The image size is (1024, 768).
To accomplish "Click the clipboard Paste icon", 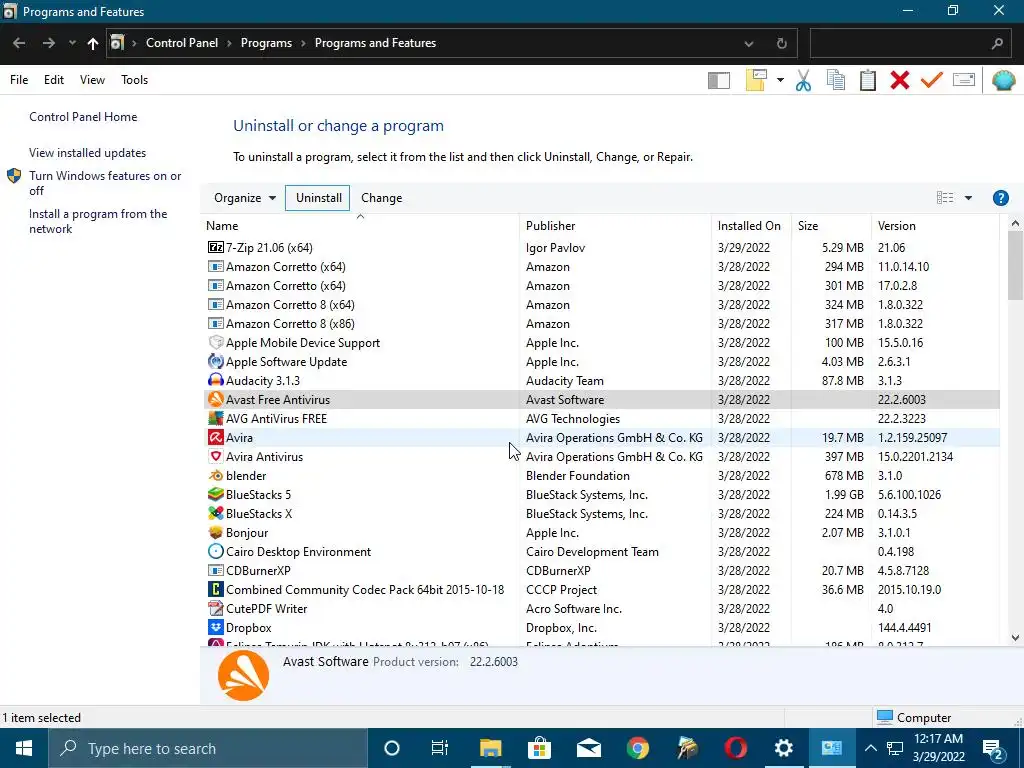I will tap(868, 80).
